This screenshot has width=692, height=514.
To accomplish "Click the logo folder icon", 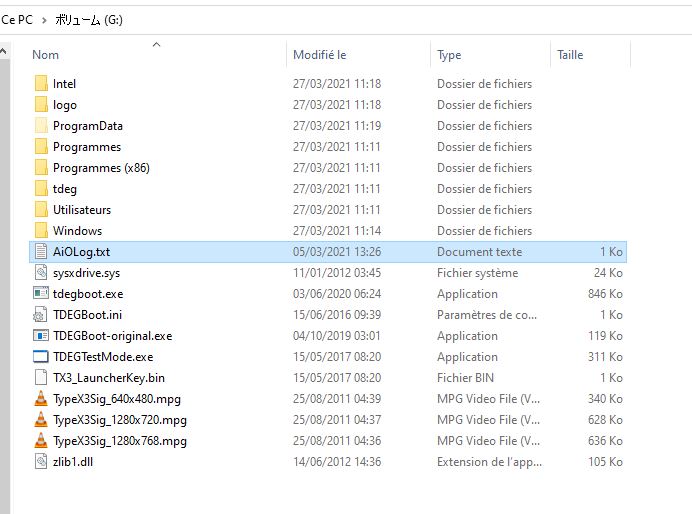I will point(41,105).
